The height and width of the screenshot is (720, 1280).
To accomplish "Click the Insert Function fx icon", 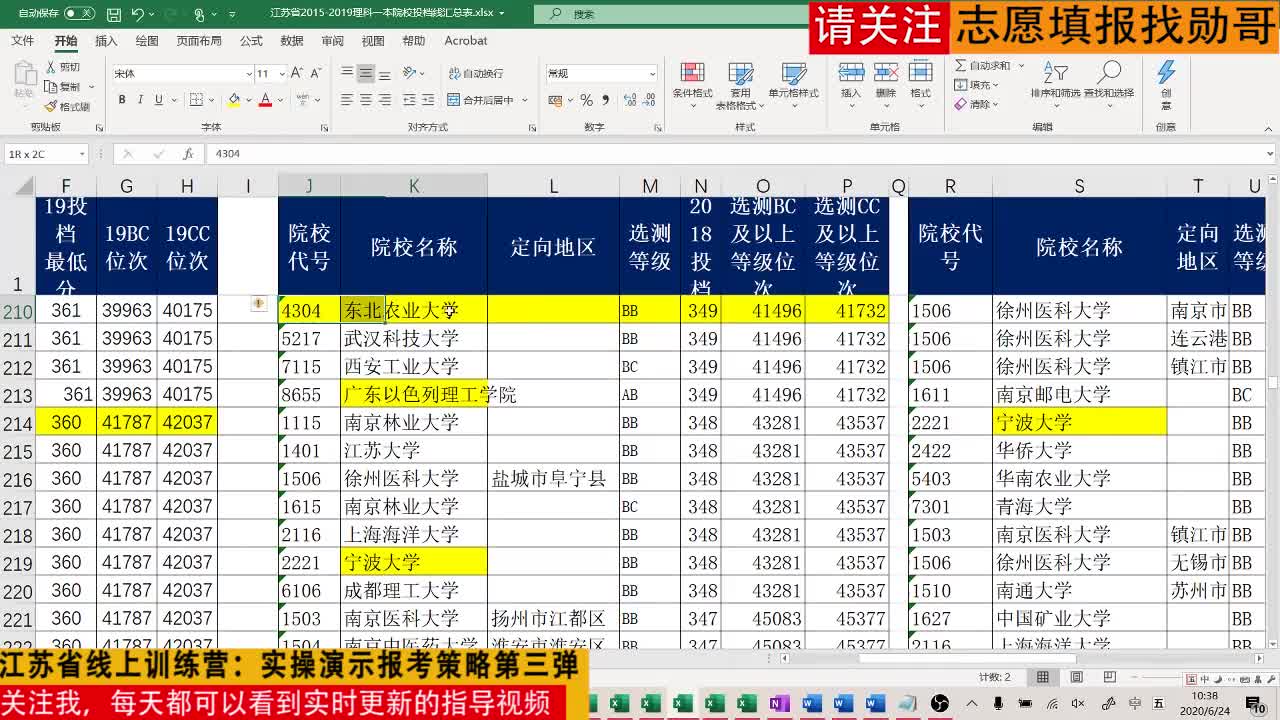I will (x=187, y=154).
